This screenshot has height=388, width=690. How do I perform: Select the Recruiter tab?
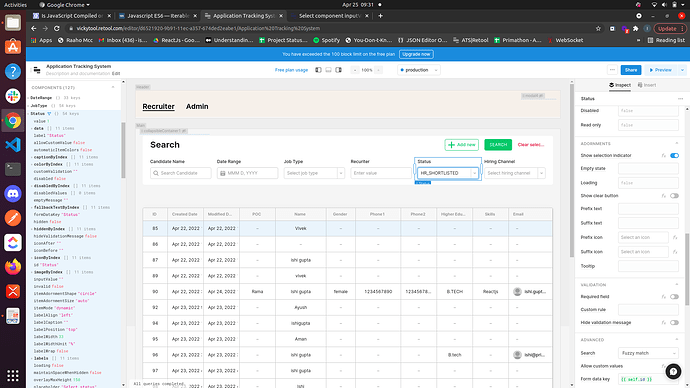click(x=158, y=106)
